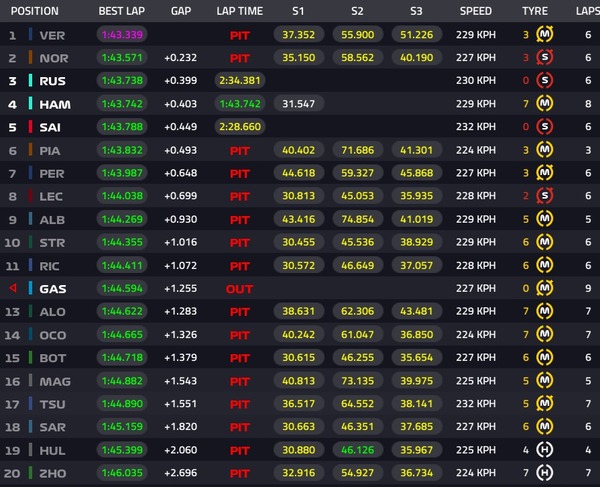Screen dimensions: 600x487
Task: Click the red arrow beside GAS
Action: pos(13,288)
